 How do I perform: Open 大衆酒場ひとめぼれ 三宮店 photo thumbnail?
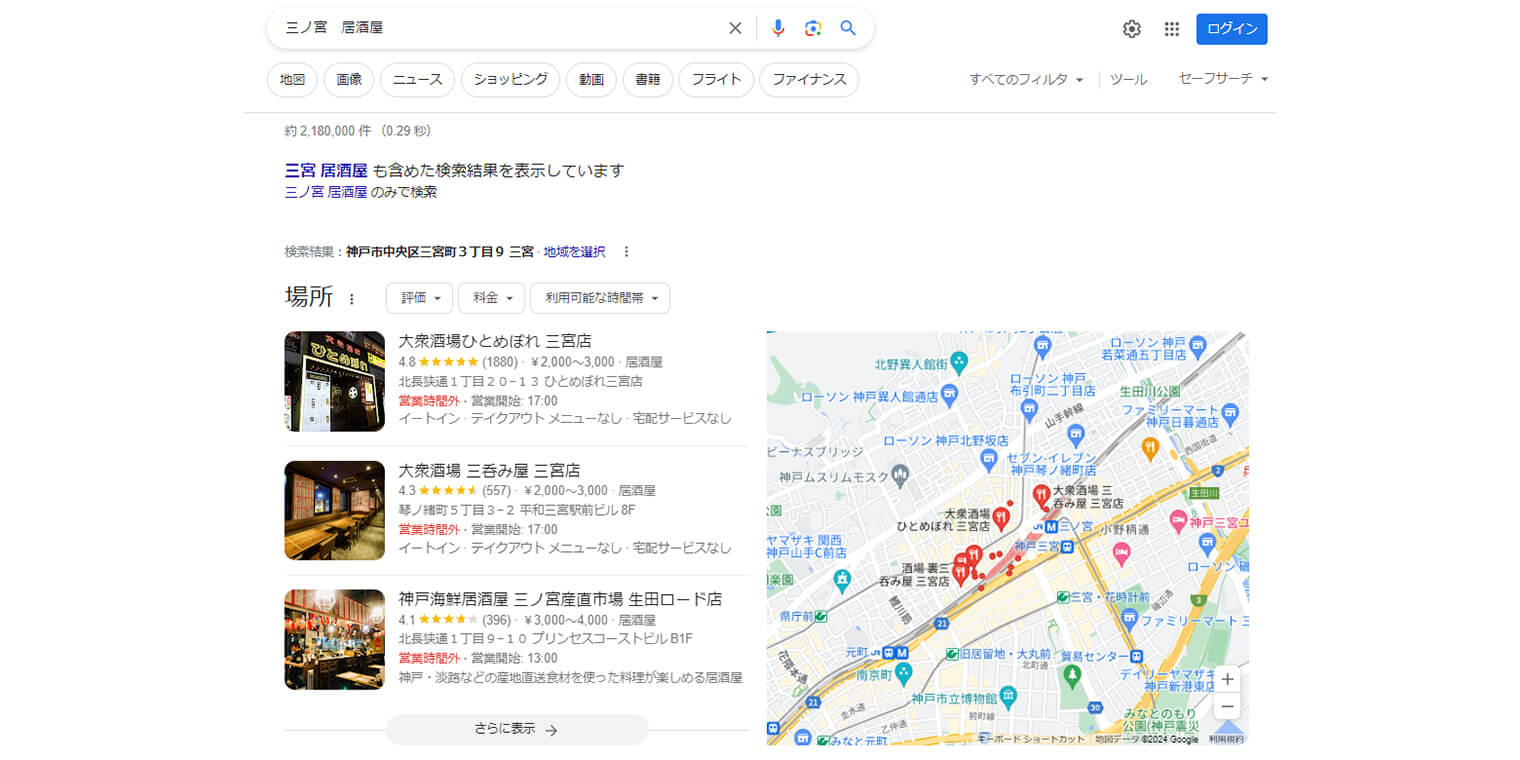[x=334, y=381]
